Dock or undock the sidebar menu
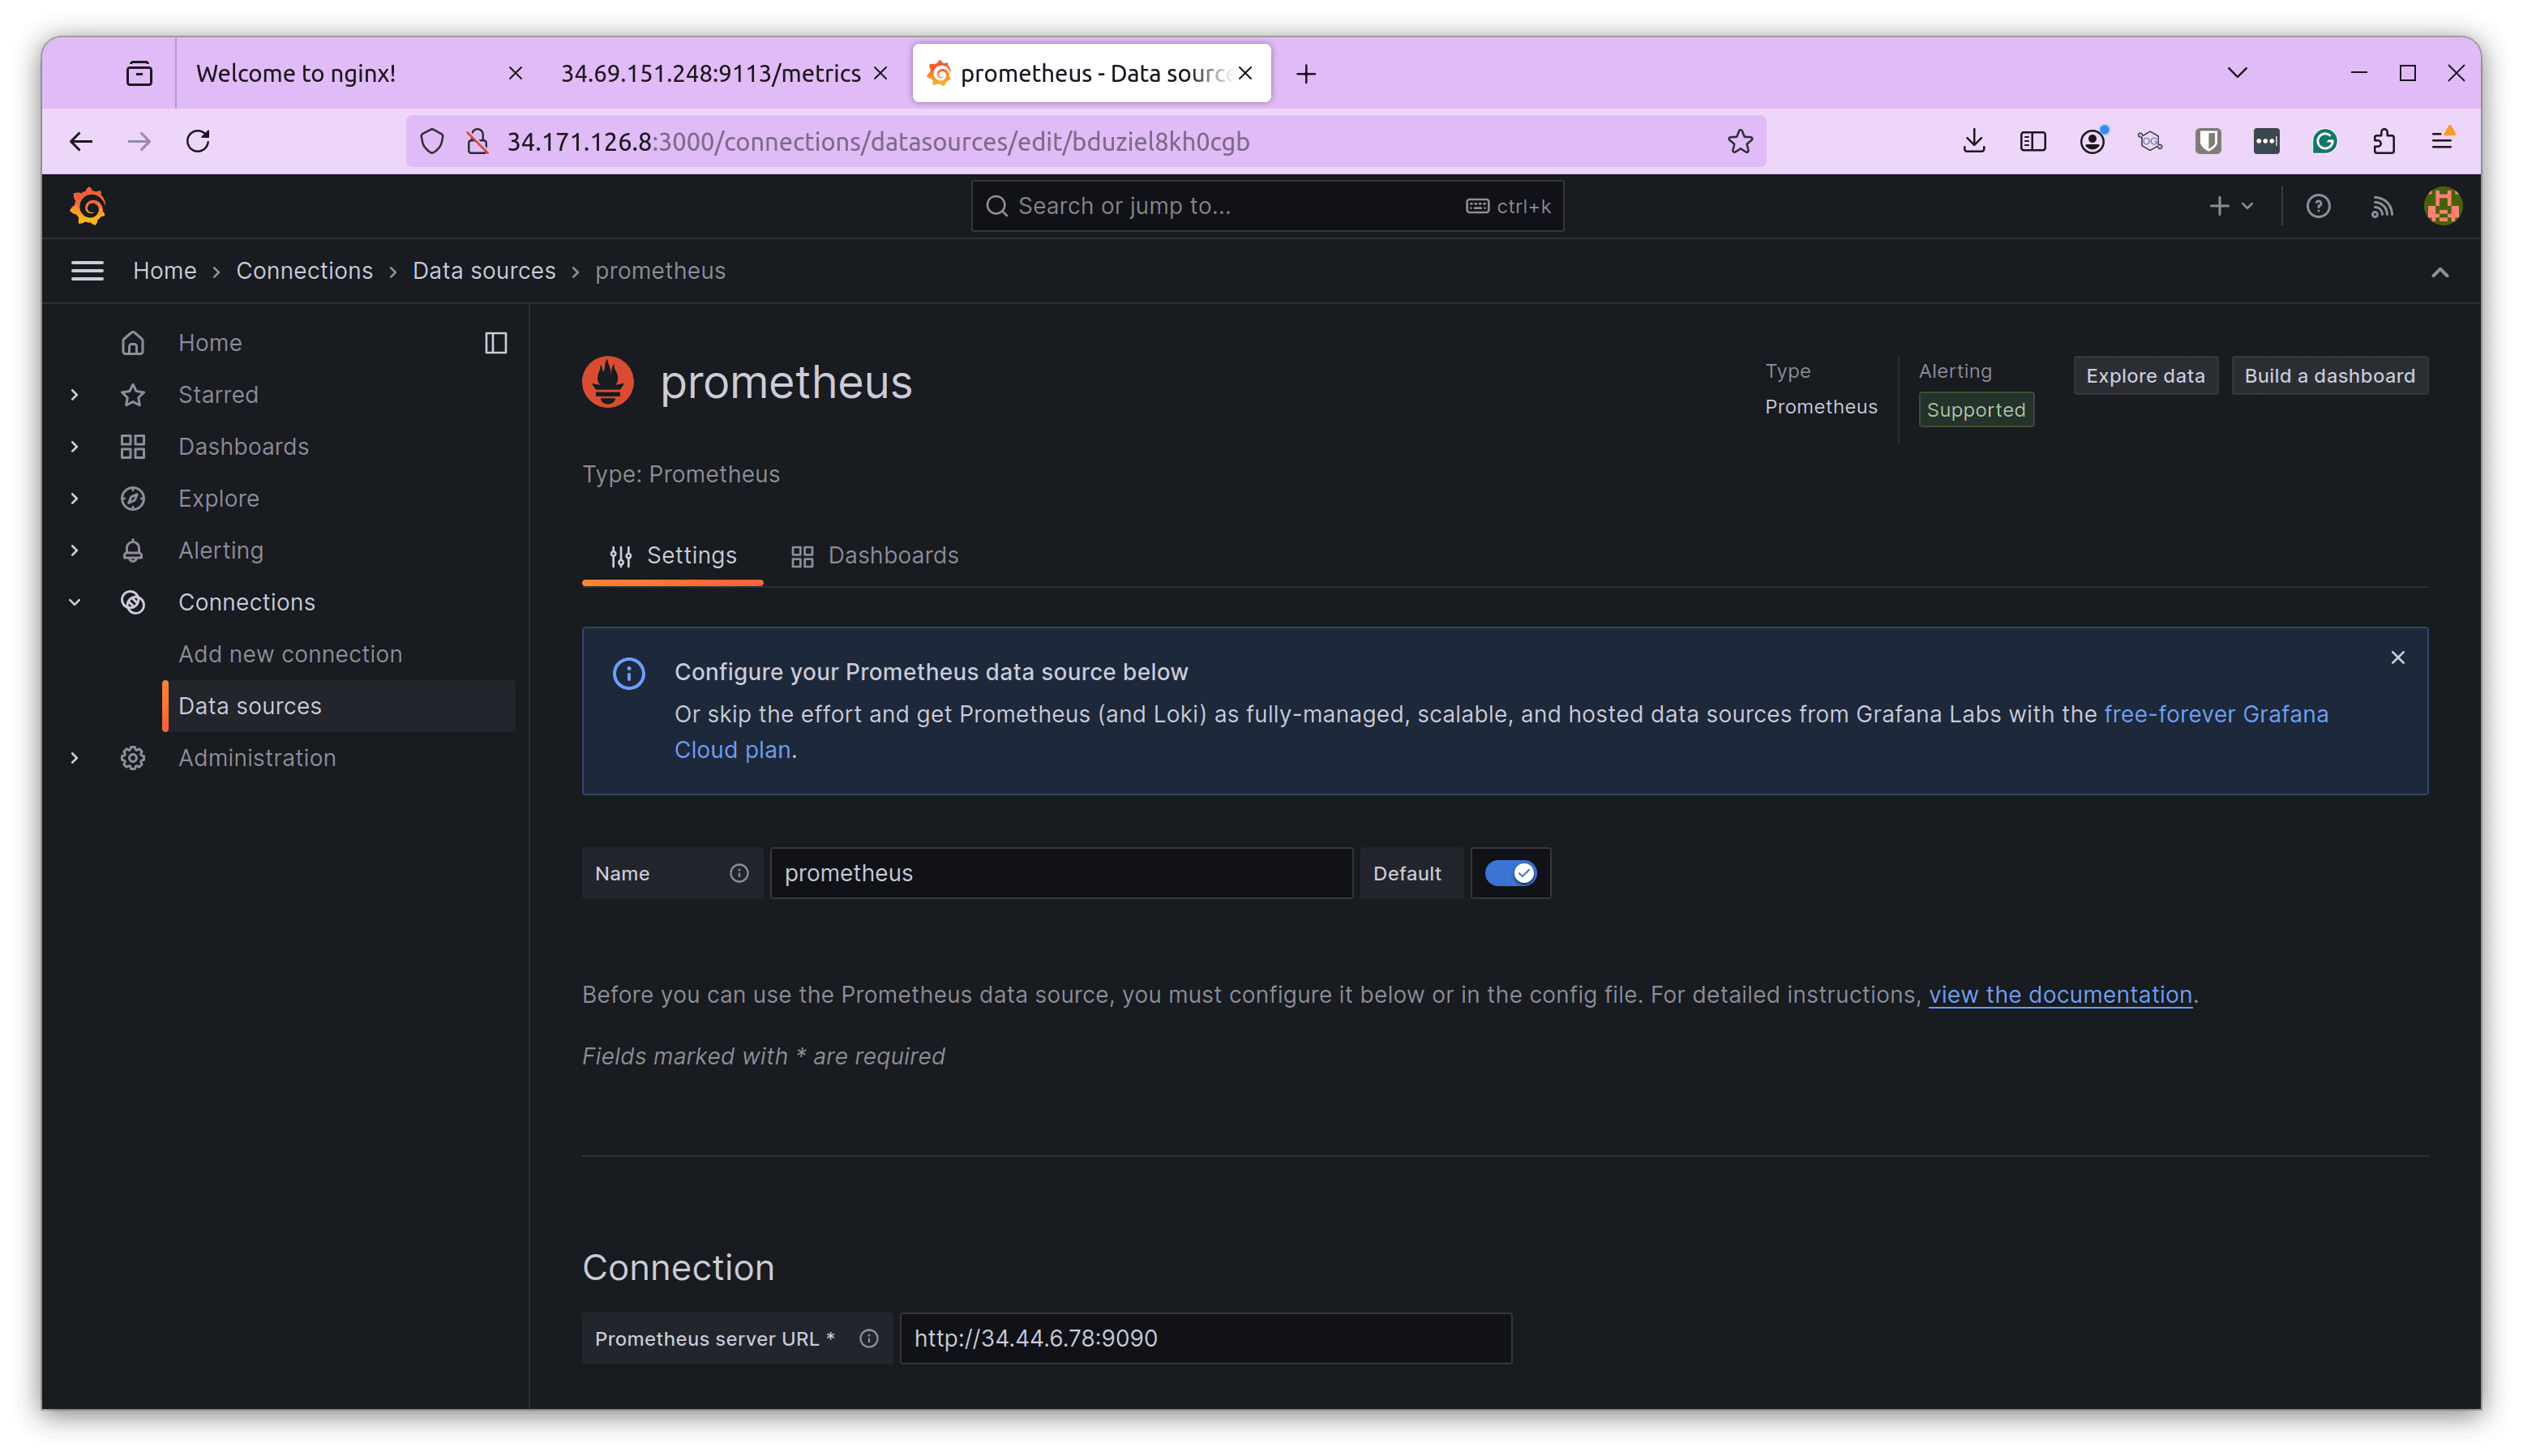The image size is (2523, 1456). [x=496, y=343]
